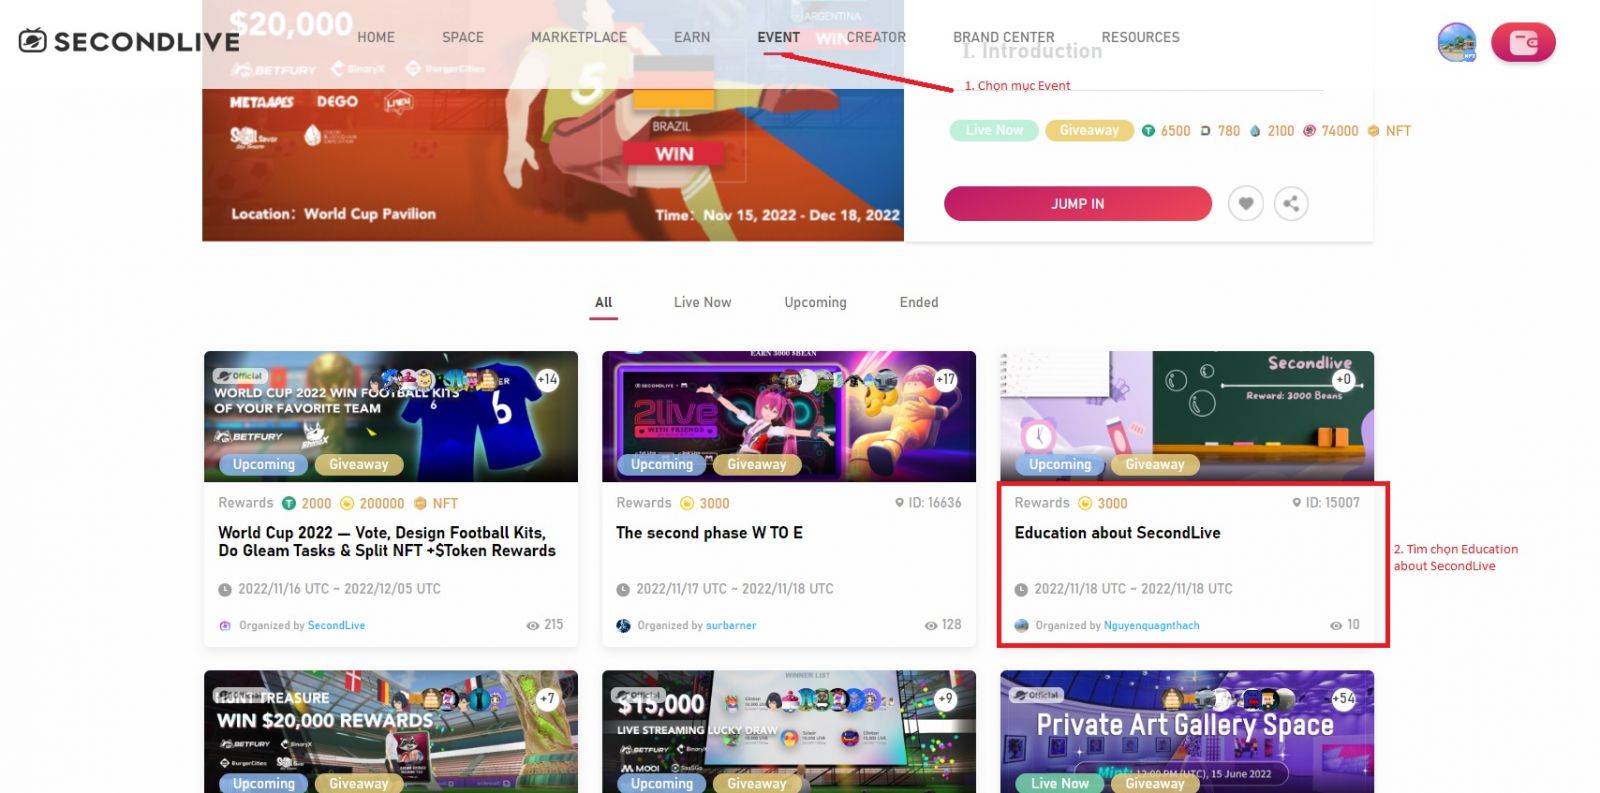
Task: Click the JUMP IN button
Action: [x=1078, y=204]
